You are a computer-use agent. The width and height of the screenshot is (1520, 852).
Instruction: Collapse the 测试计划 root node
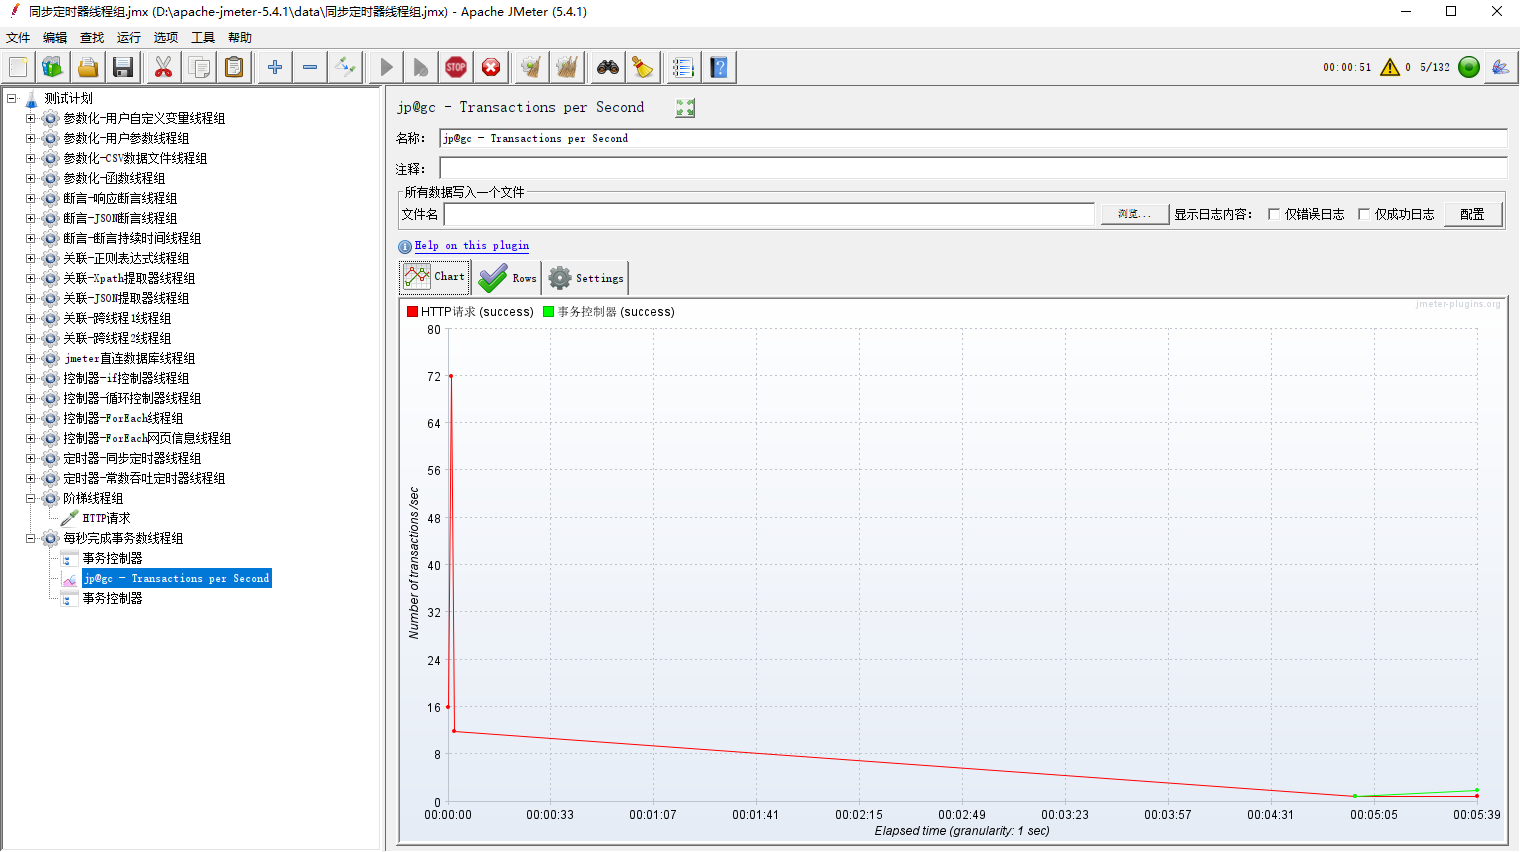click(x=12, y=98)
